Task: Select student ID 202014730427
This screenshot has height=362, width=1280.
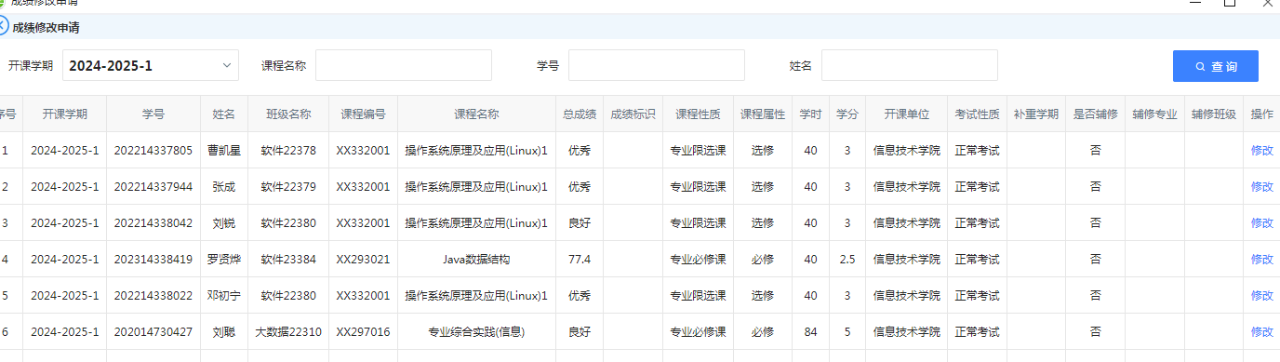Action: point(153,332)
